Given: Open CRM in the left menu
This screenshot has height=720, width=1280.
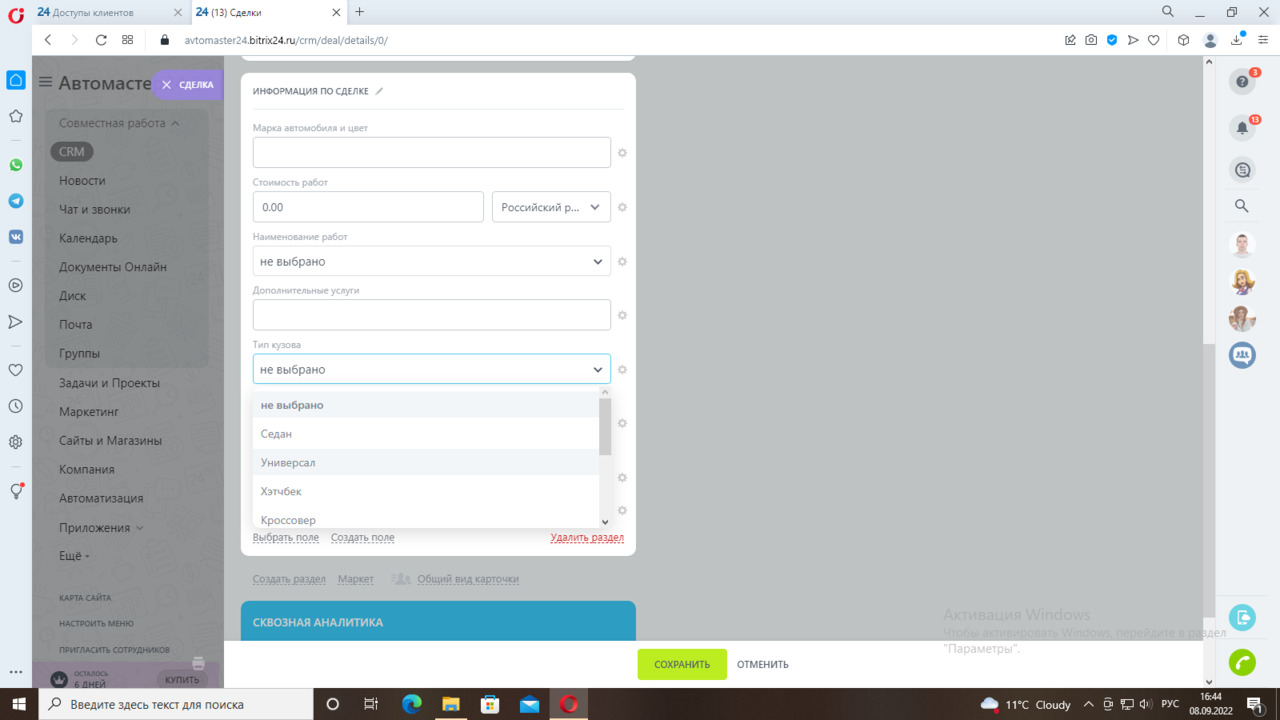Looking at the screenshot, I should pyautogui.click(x=72, y=152).
